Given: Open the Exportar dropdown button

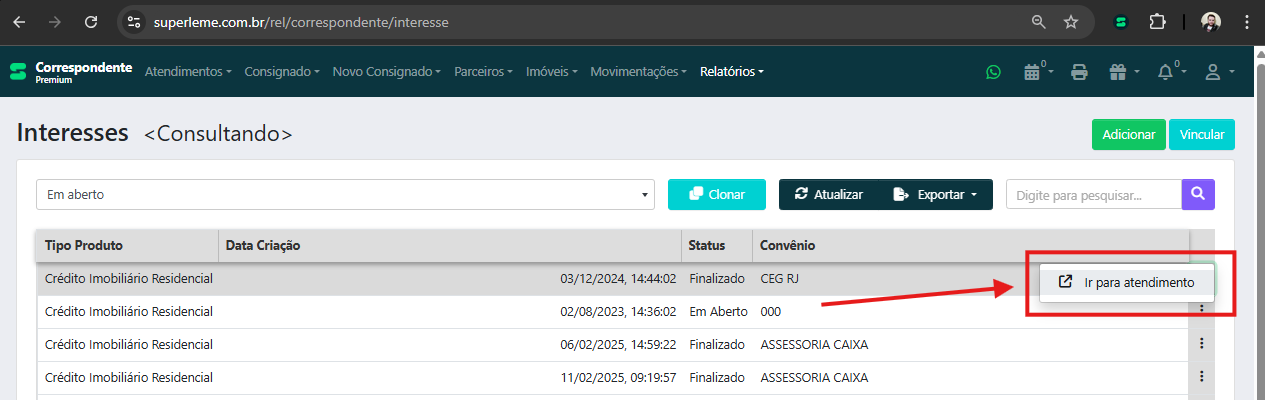Looking at the screenshot, I should (x=935, y=194).
